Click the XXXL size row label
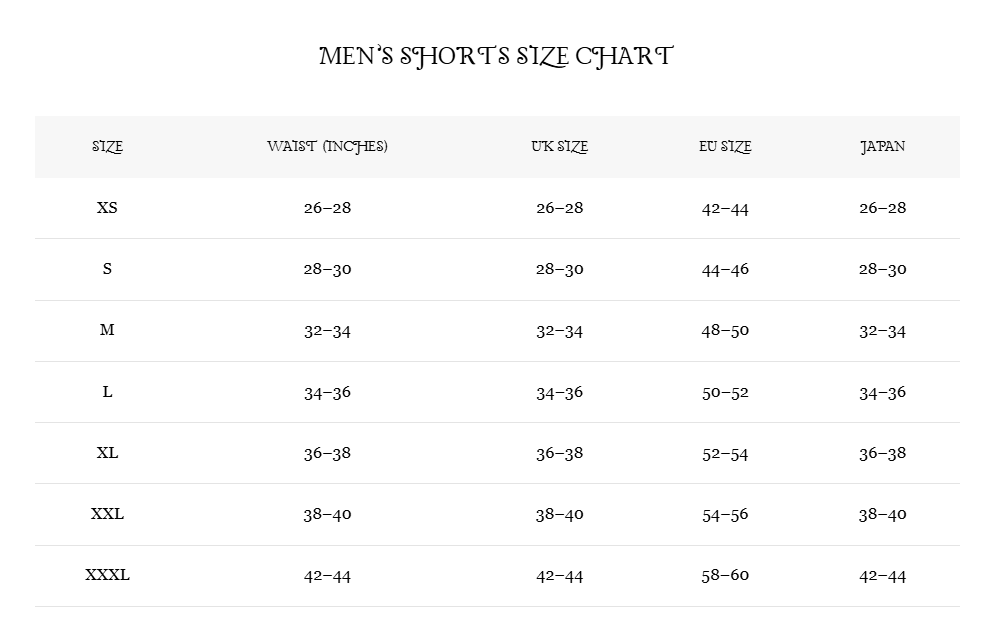This screenshot has height=642, width=993. tap(107, 575)
